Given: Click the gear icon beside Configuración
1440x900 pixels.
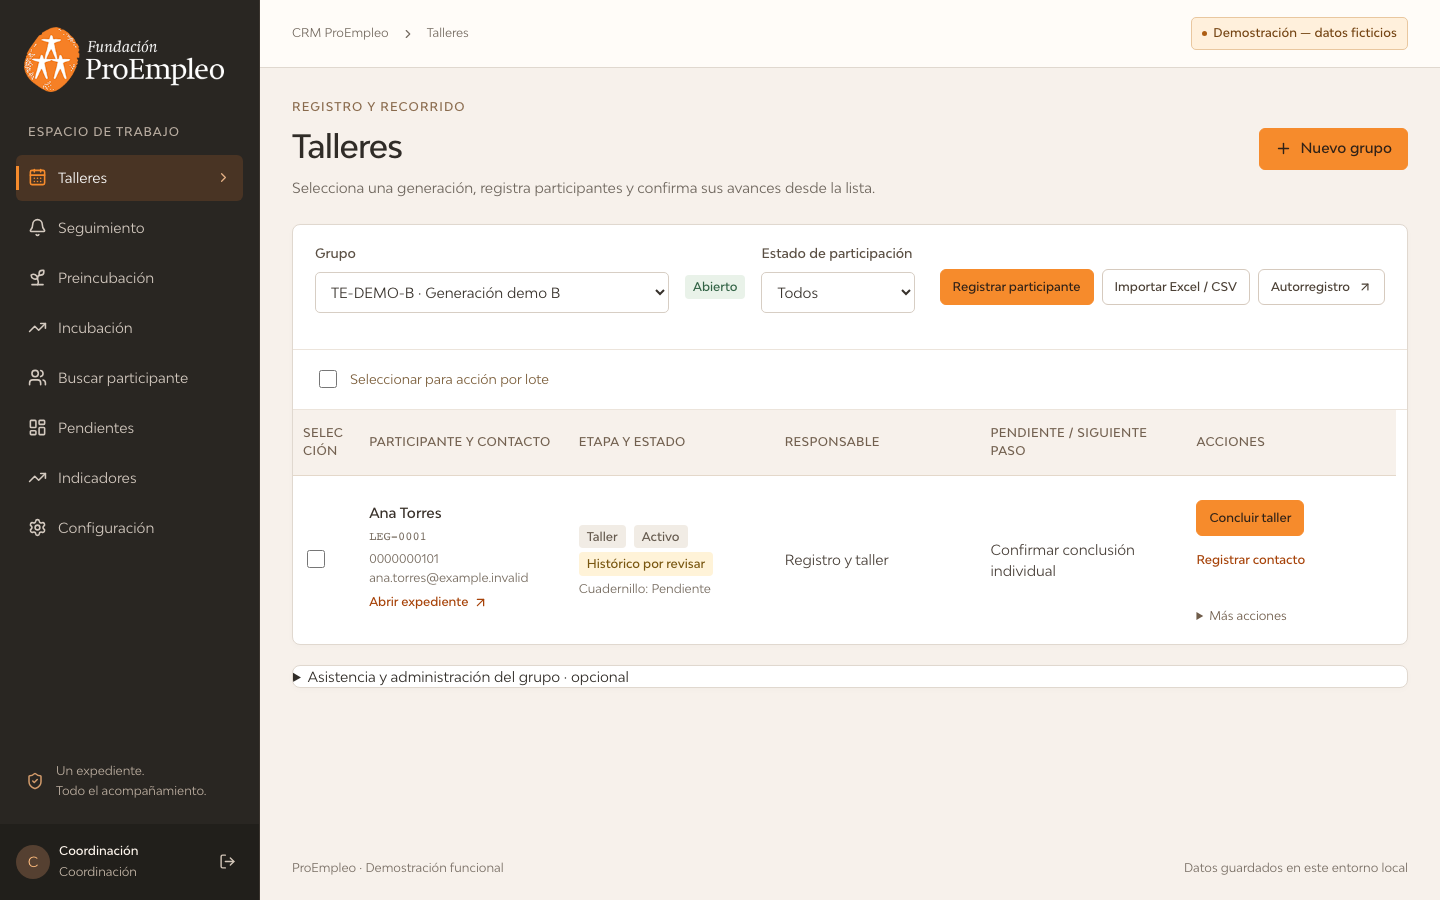Looking at the screenshot, I should (x=37, y=528).
